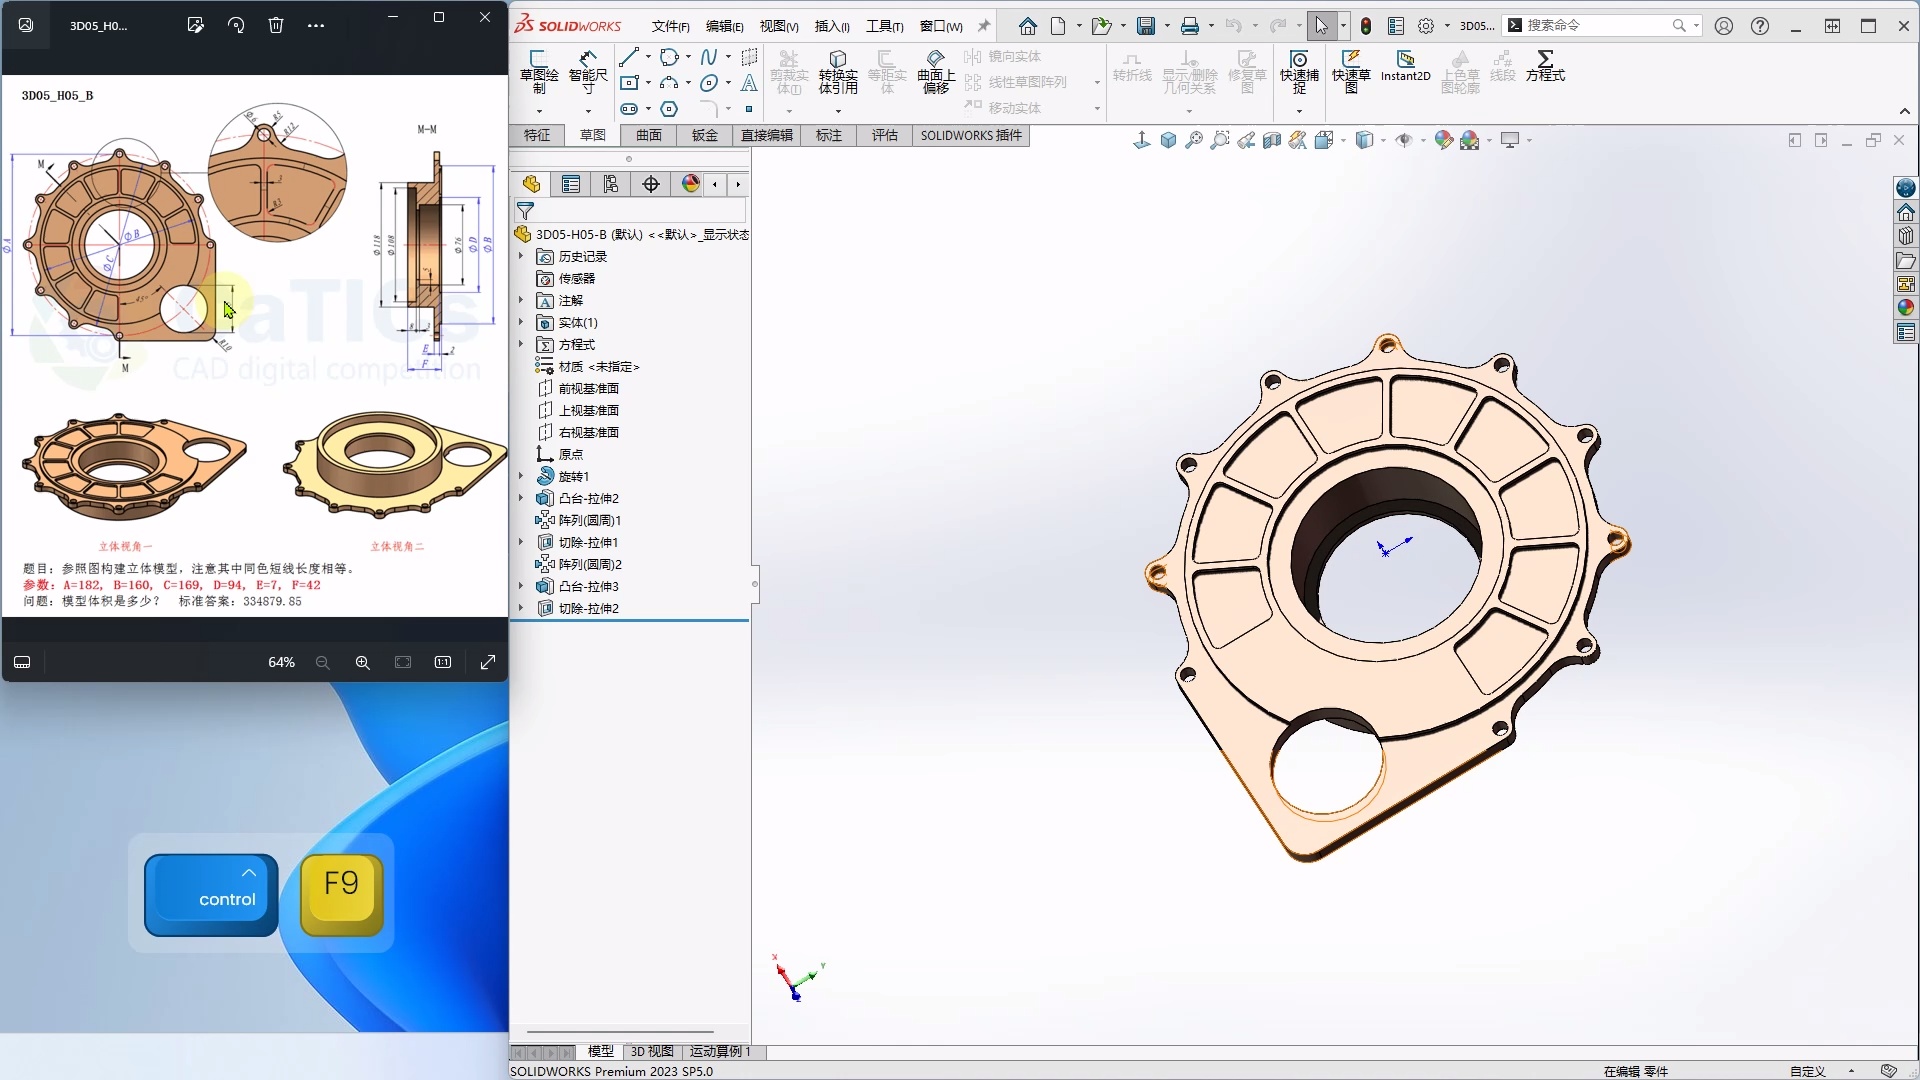The height and width of the screenshot is (1080, 1920).
Task: Open the display style dropdown in the heads-up toolbar
Action: pos(1385,140)
